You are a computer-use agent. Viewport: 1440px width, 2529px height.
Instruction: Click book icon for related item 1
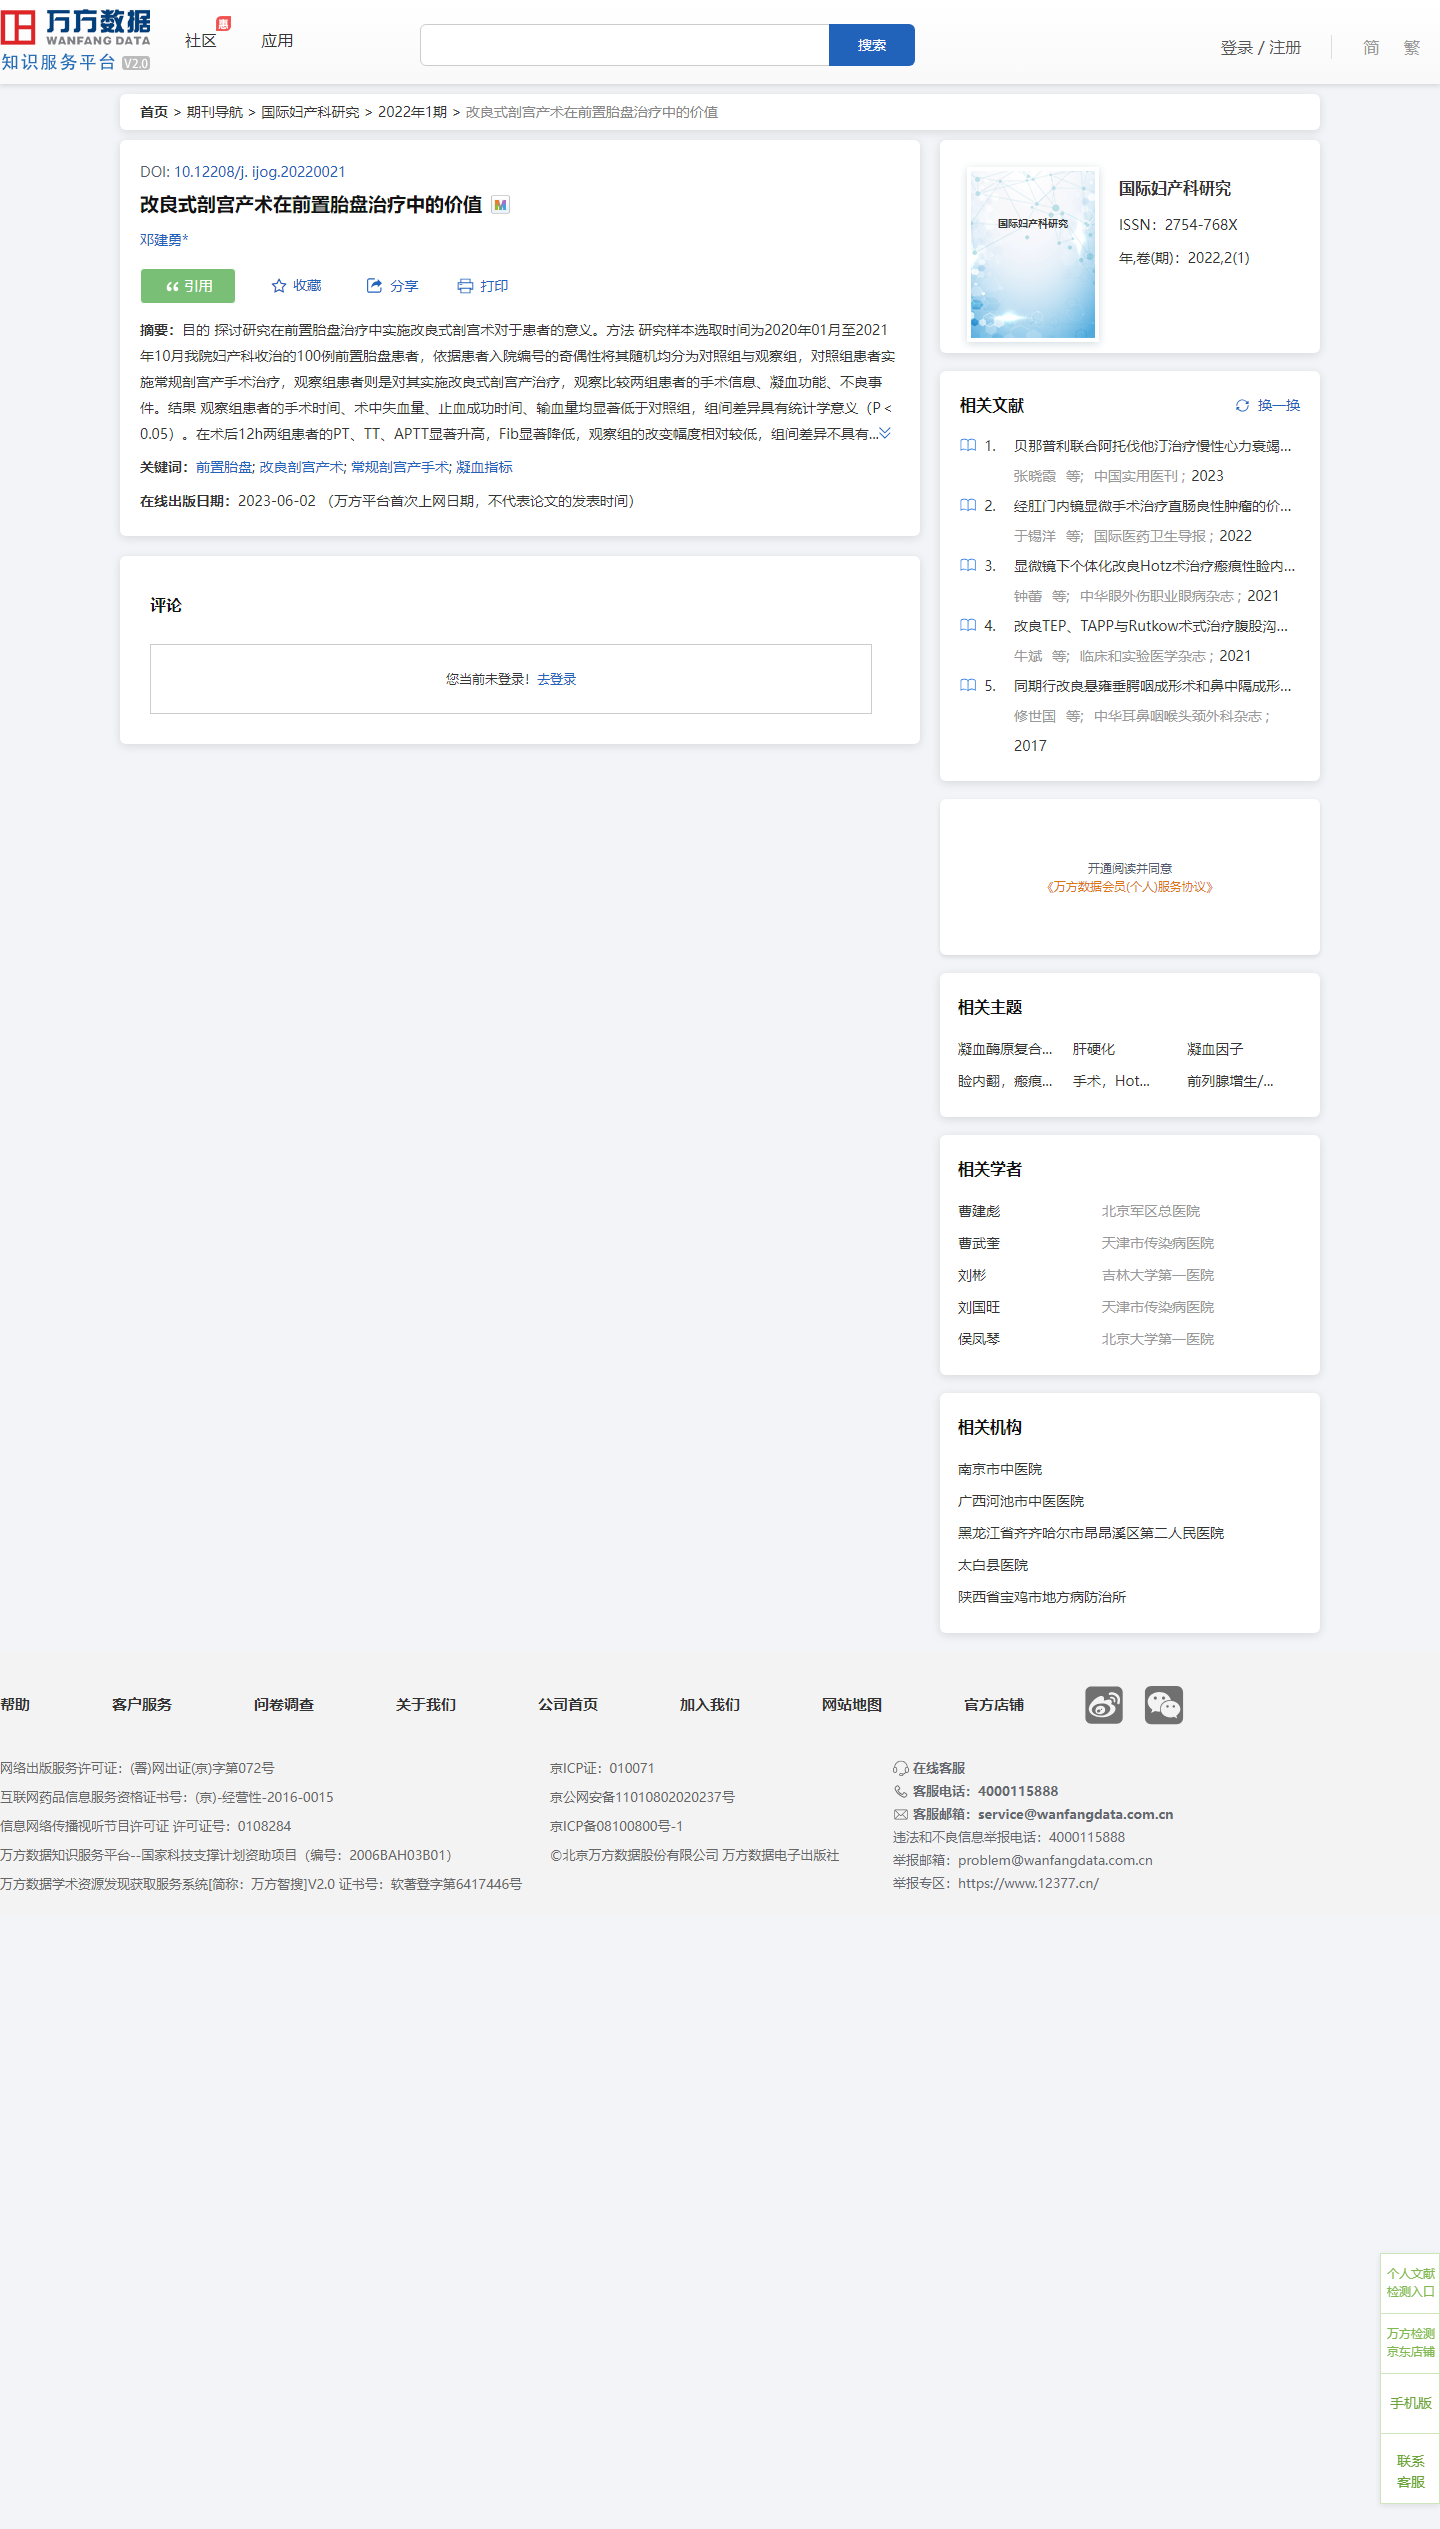pos(968,446)
